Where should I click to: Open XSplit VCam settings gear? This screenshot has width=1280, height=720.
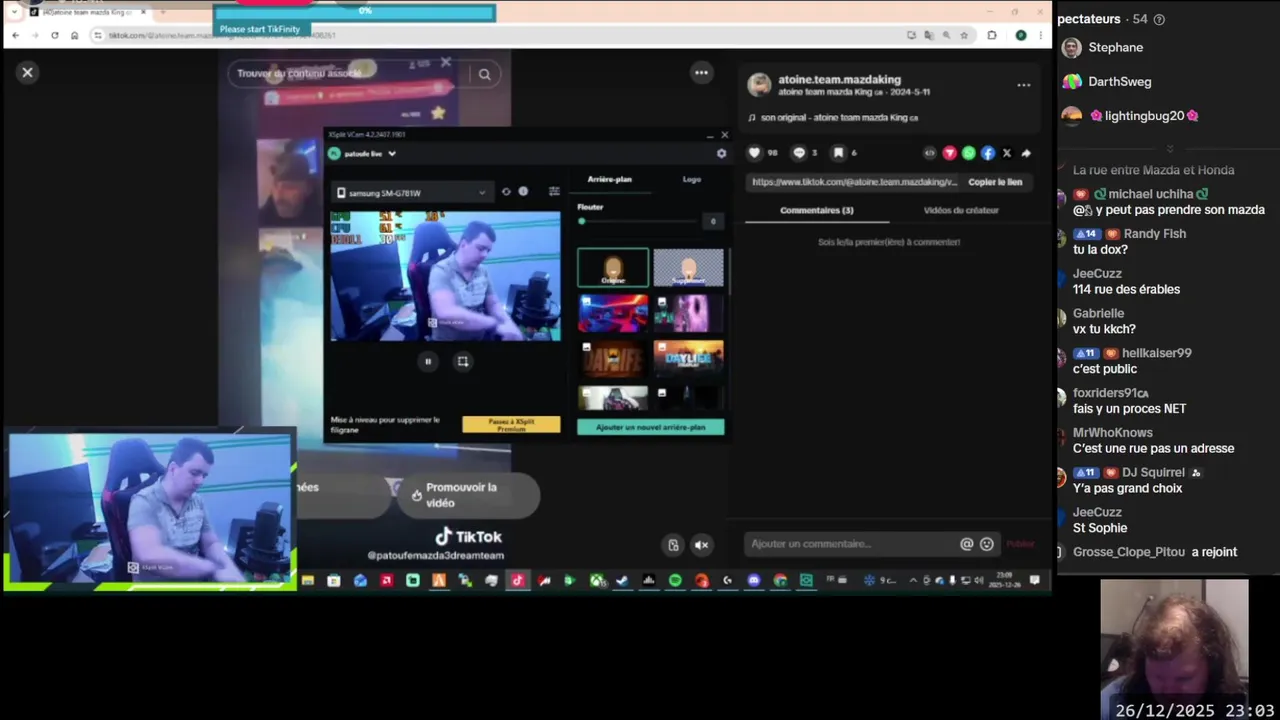[721, 154]
